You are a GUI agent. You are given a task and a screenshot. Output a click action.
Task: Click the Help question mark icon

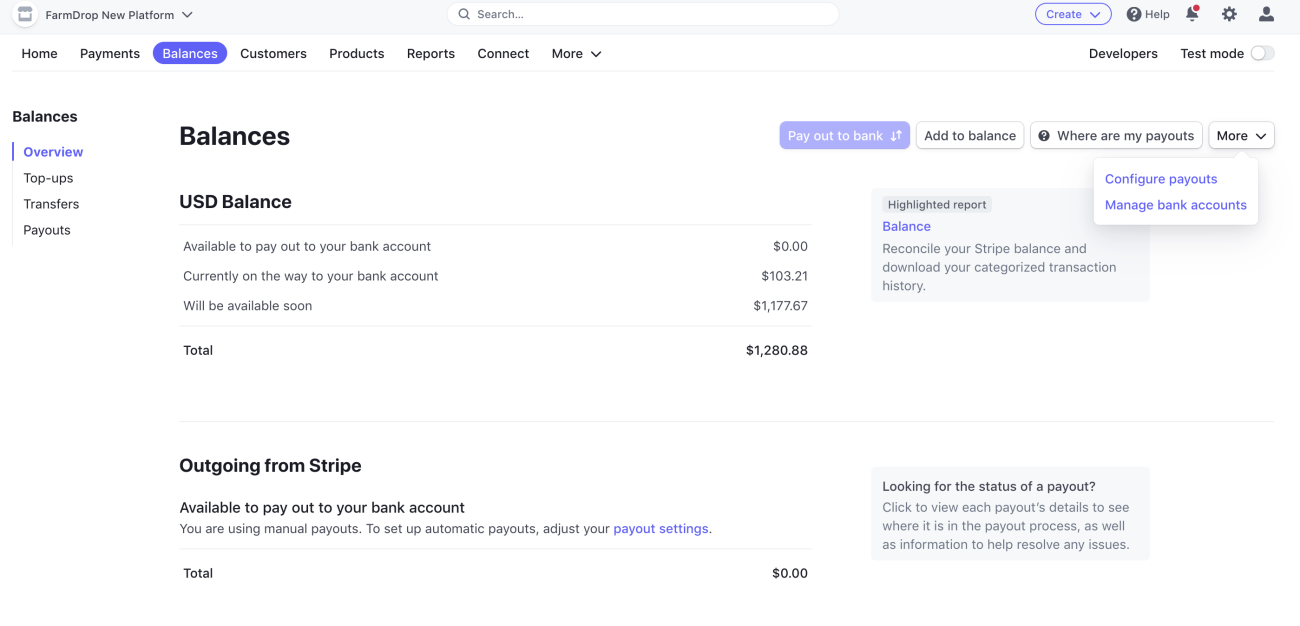coord(1134,14)
